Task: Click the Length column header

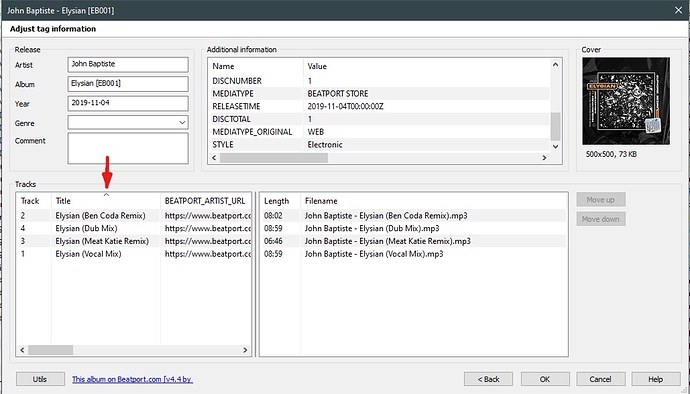Action: (x=280, y=201)
